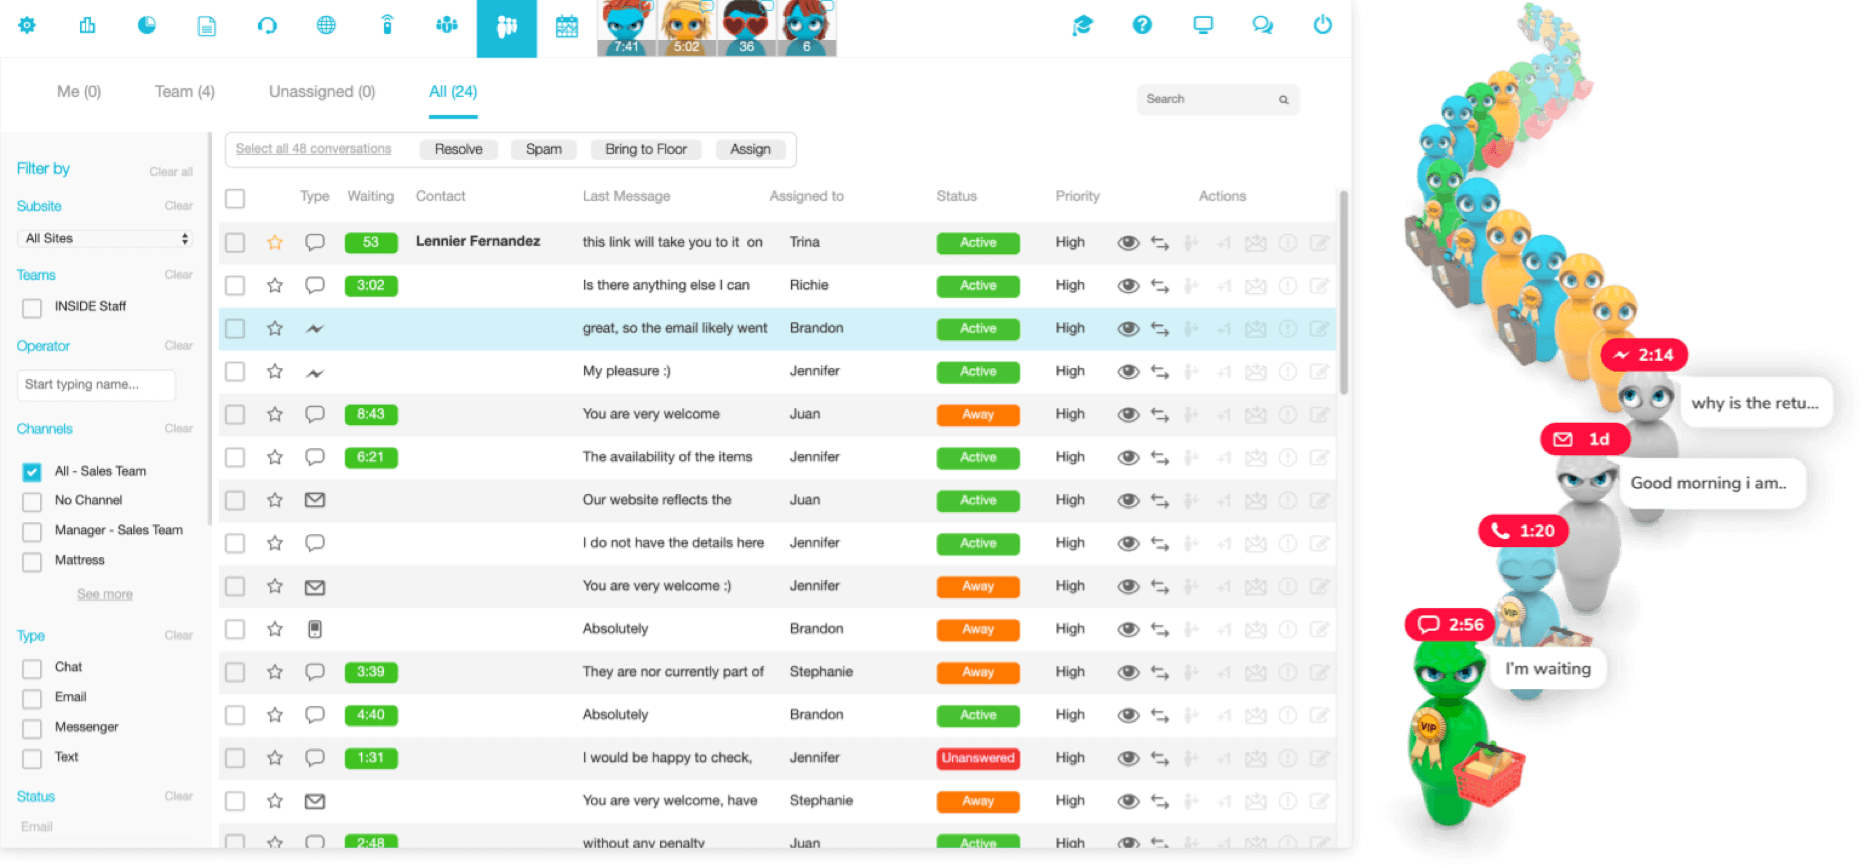The image size is (1864, 868).
Task: Check the Text type filter
Action: [32, 759]
